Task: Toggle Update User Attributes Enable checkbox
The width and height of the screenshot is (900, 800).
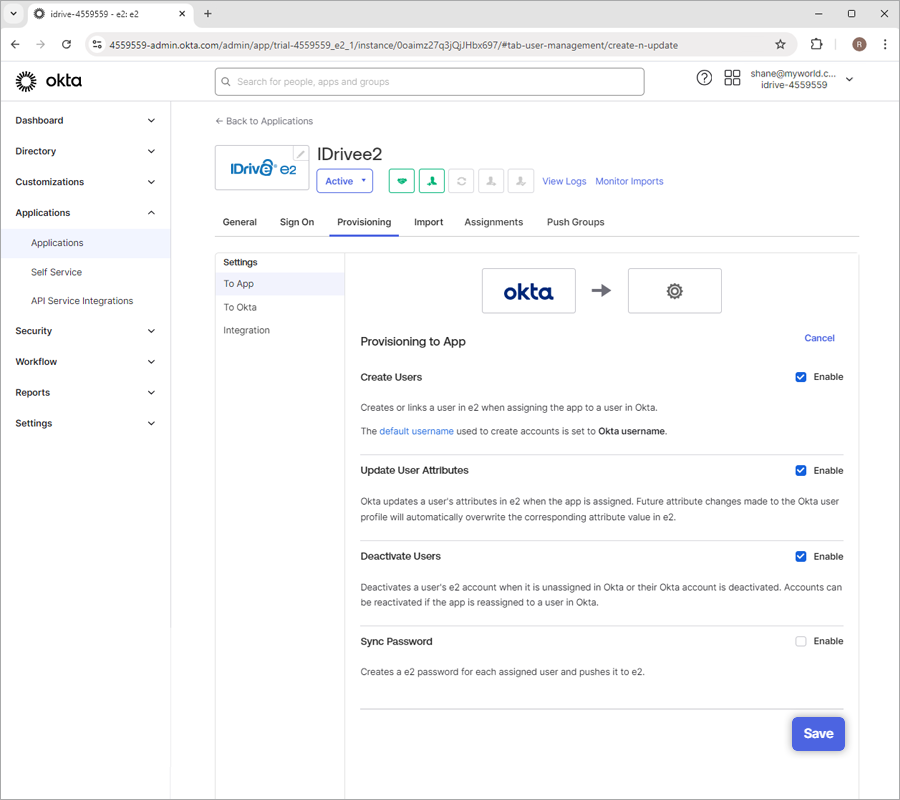Action: tap(801, 471)
